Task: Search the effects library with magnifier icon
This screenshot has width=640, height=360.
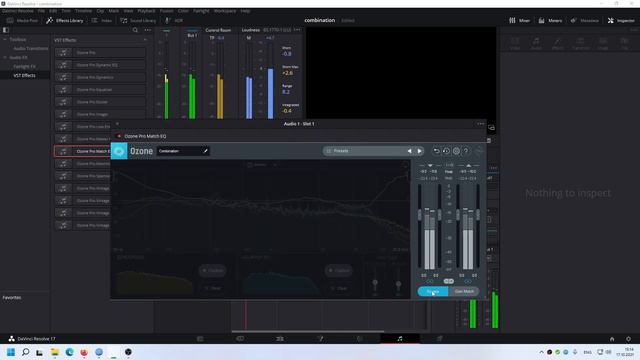Action: pos(135,30)
